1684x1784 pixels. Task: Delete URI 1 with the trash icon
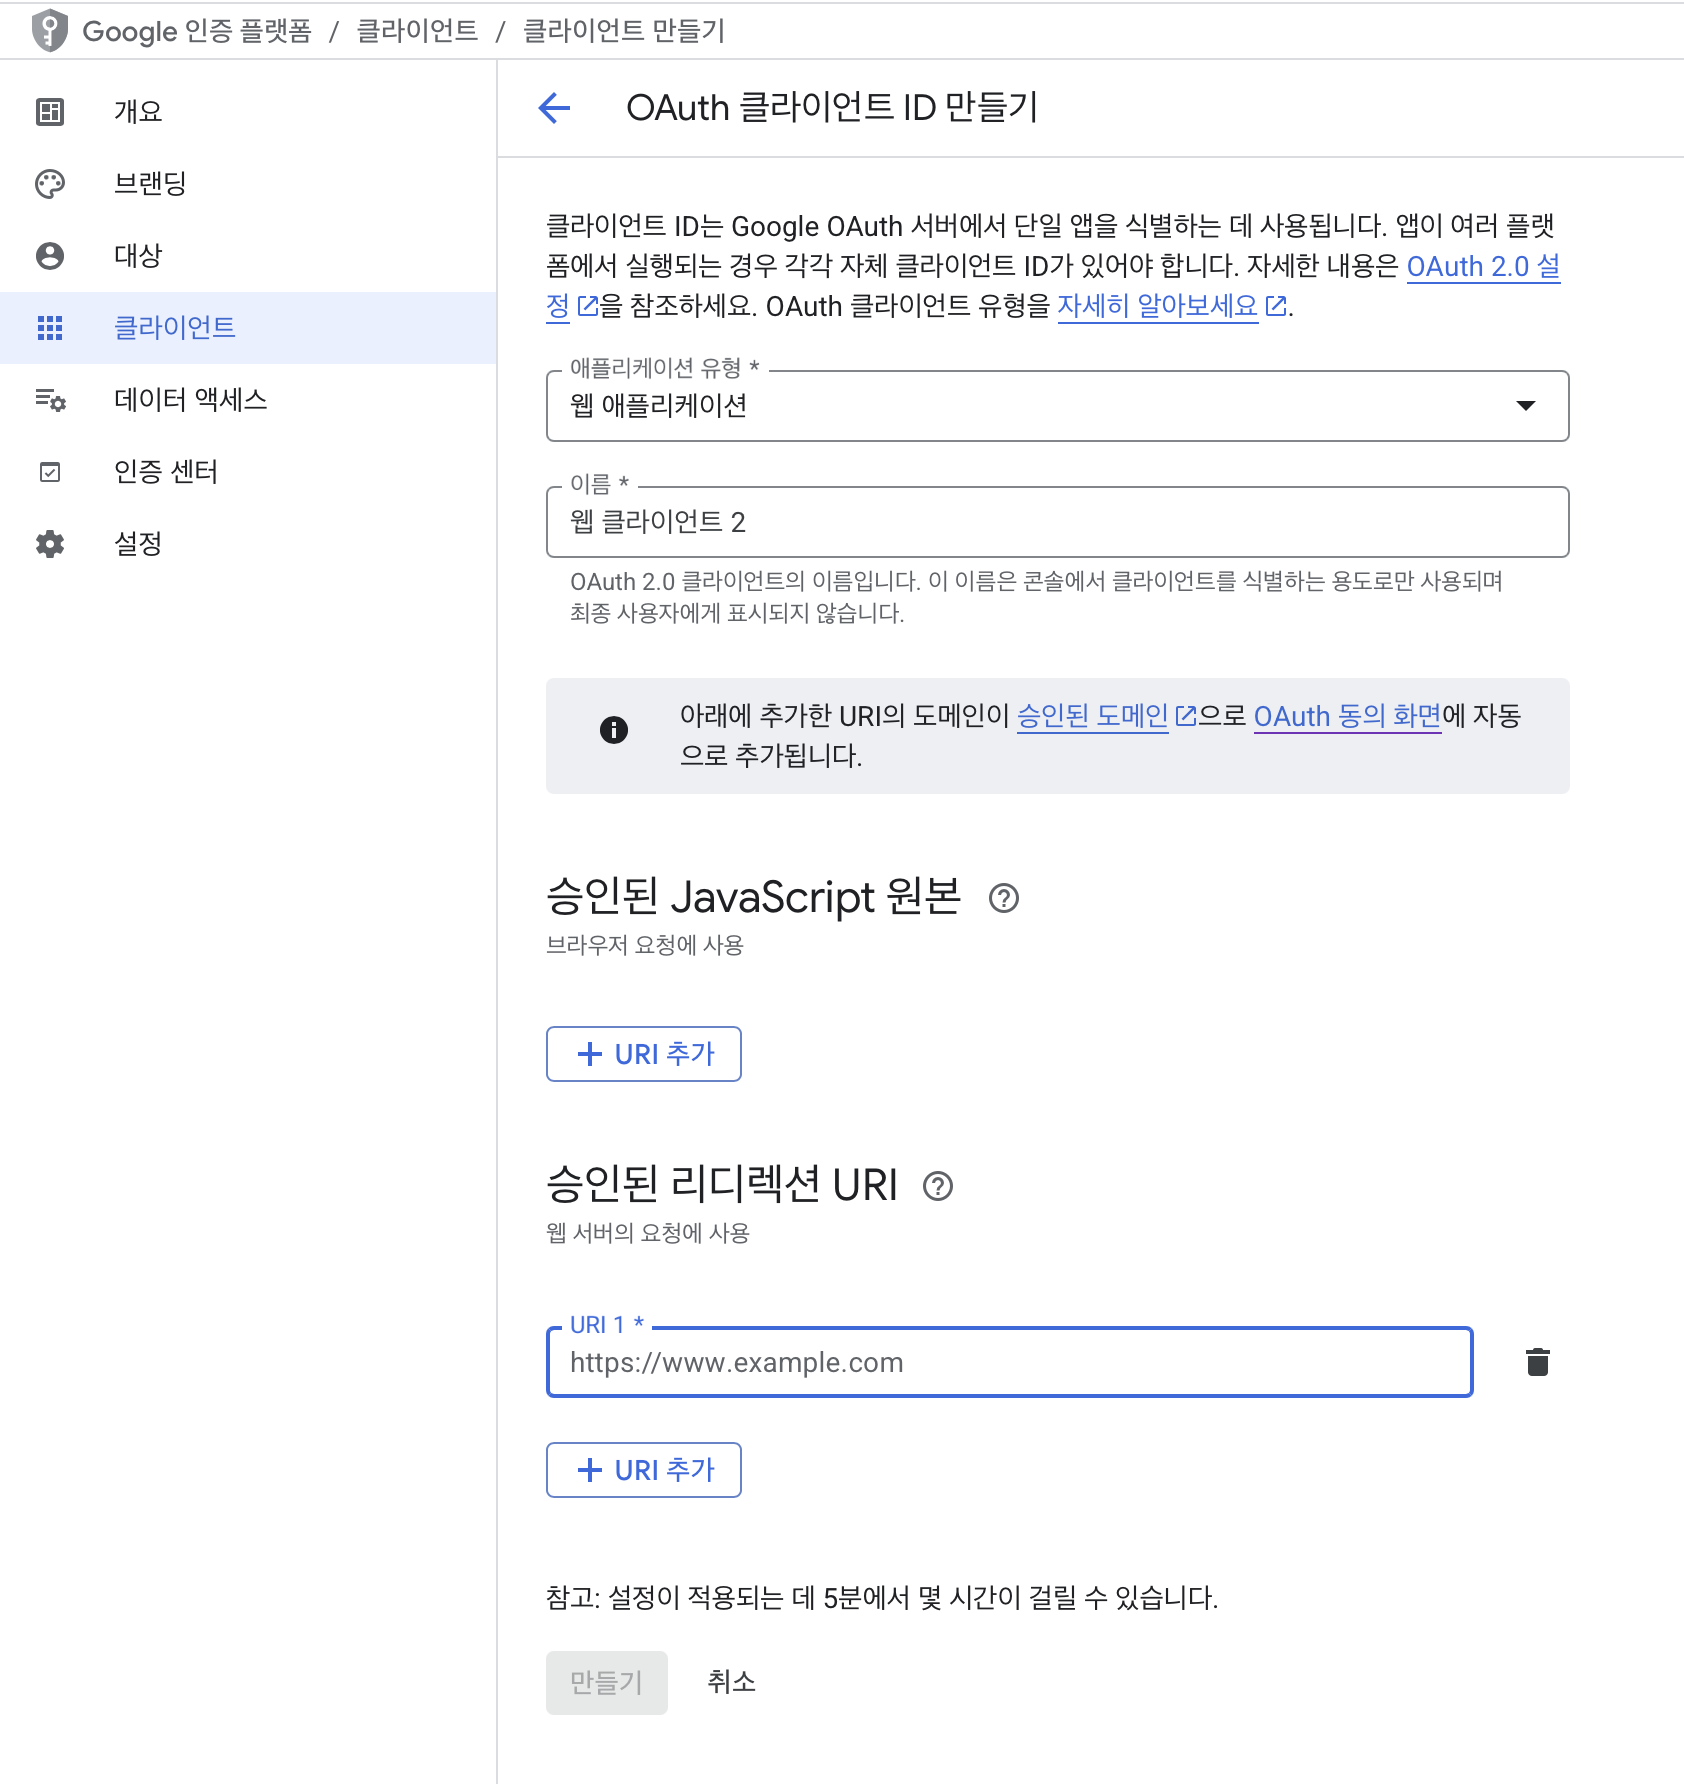point(1538,1362)
